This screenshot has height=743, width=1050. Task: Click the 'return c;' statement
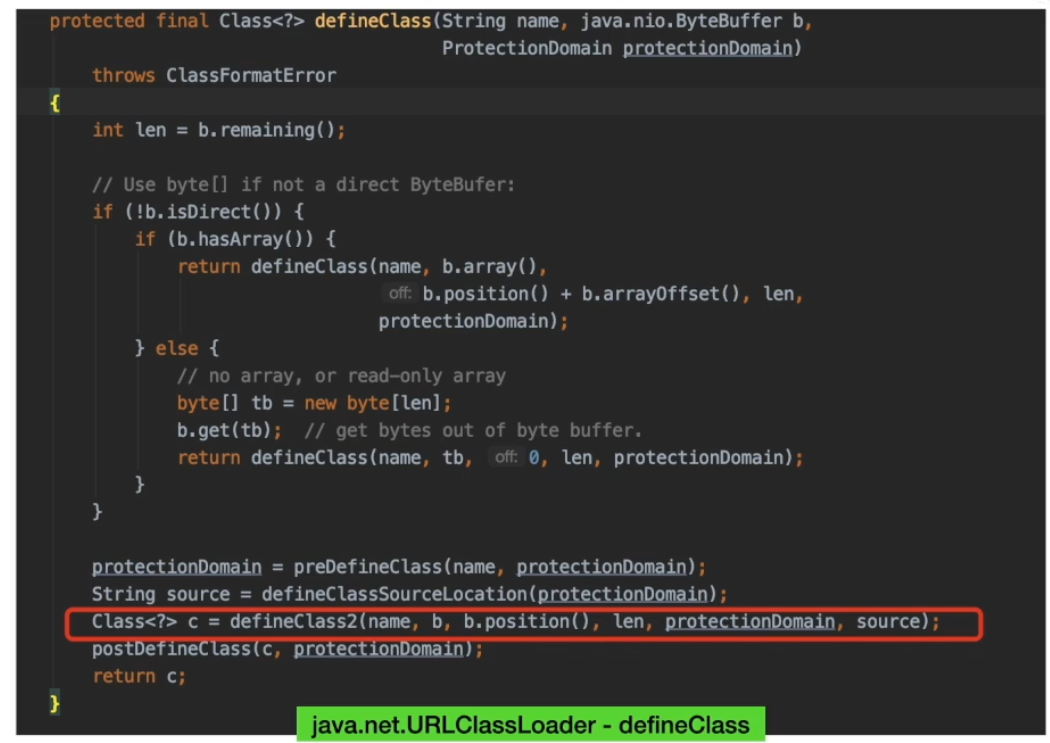pyautogui.click(x=139, y=677)
